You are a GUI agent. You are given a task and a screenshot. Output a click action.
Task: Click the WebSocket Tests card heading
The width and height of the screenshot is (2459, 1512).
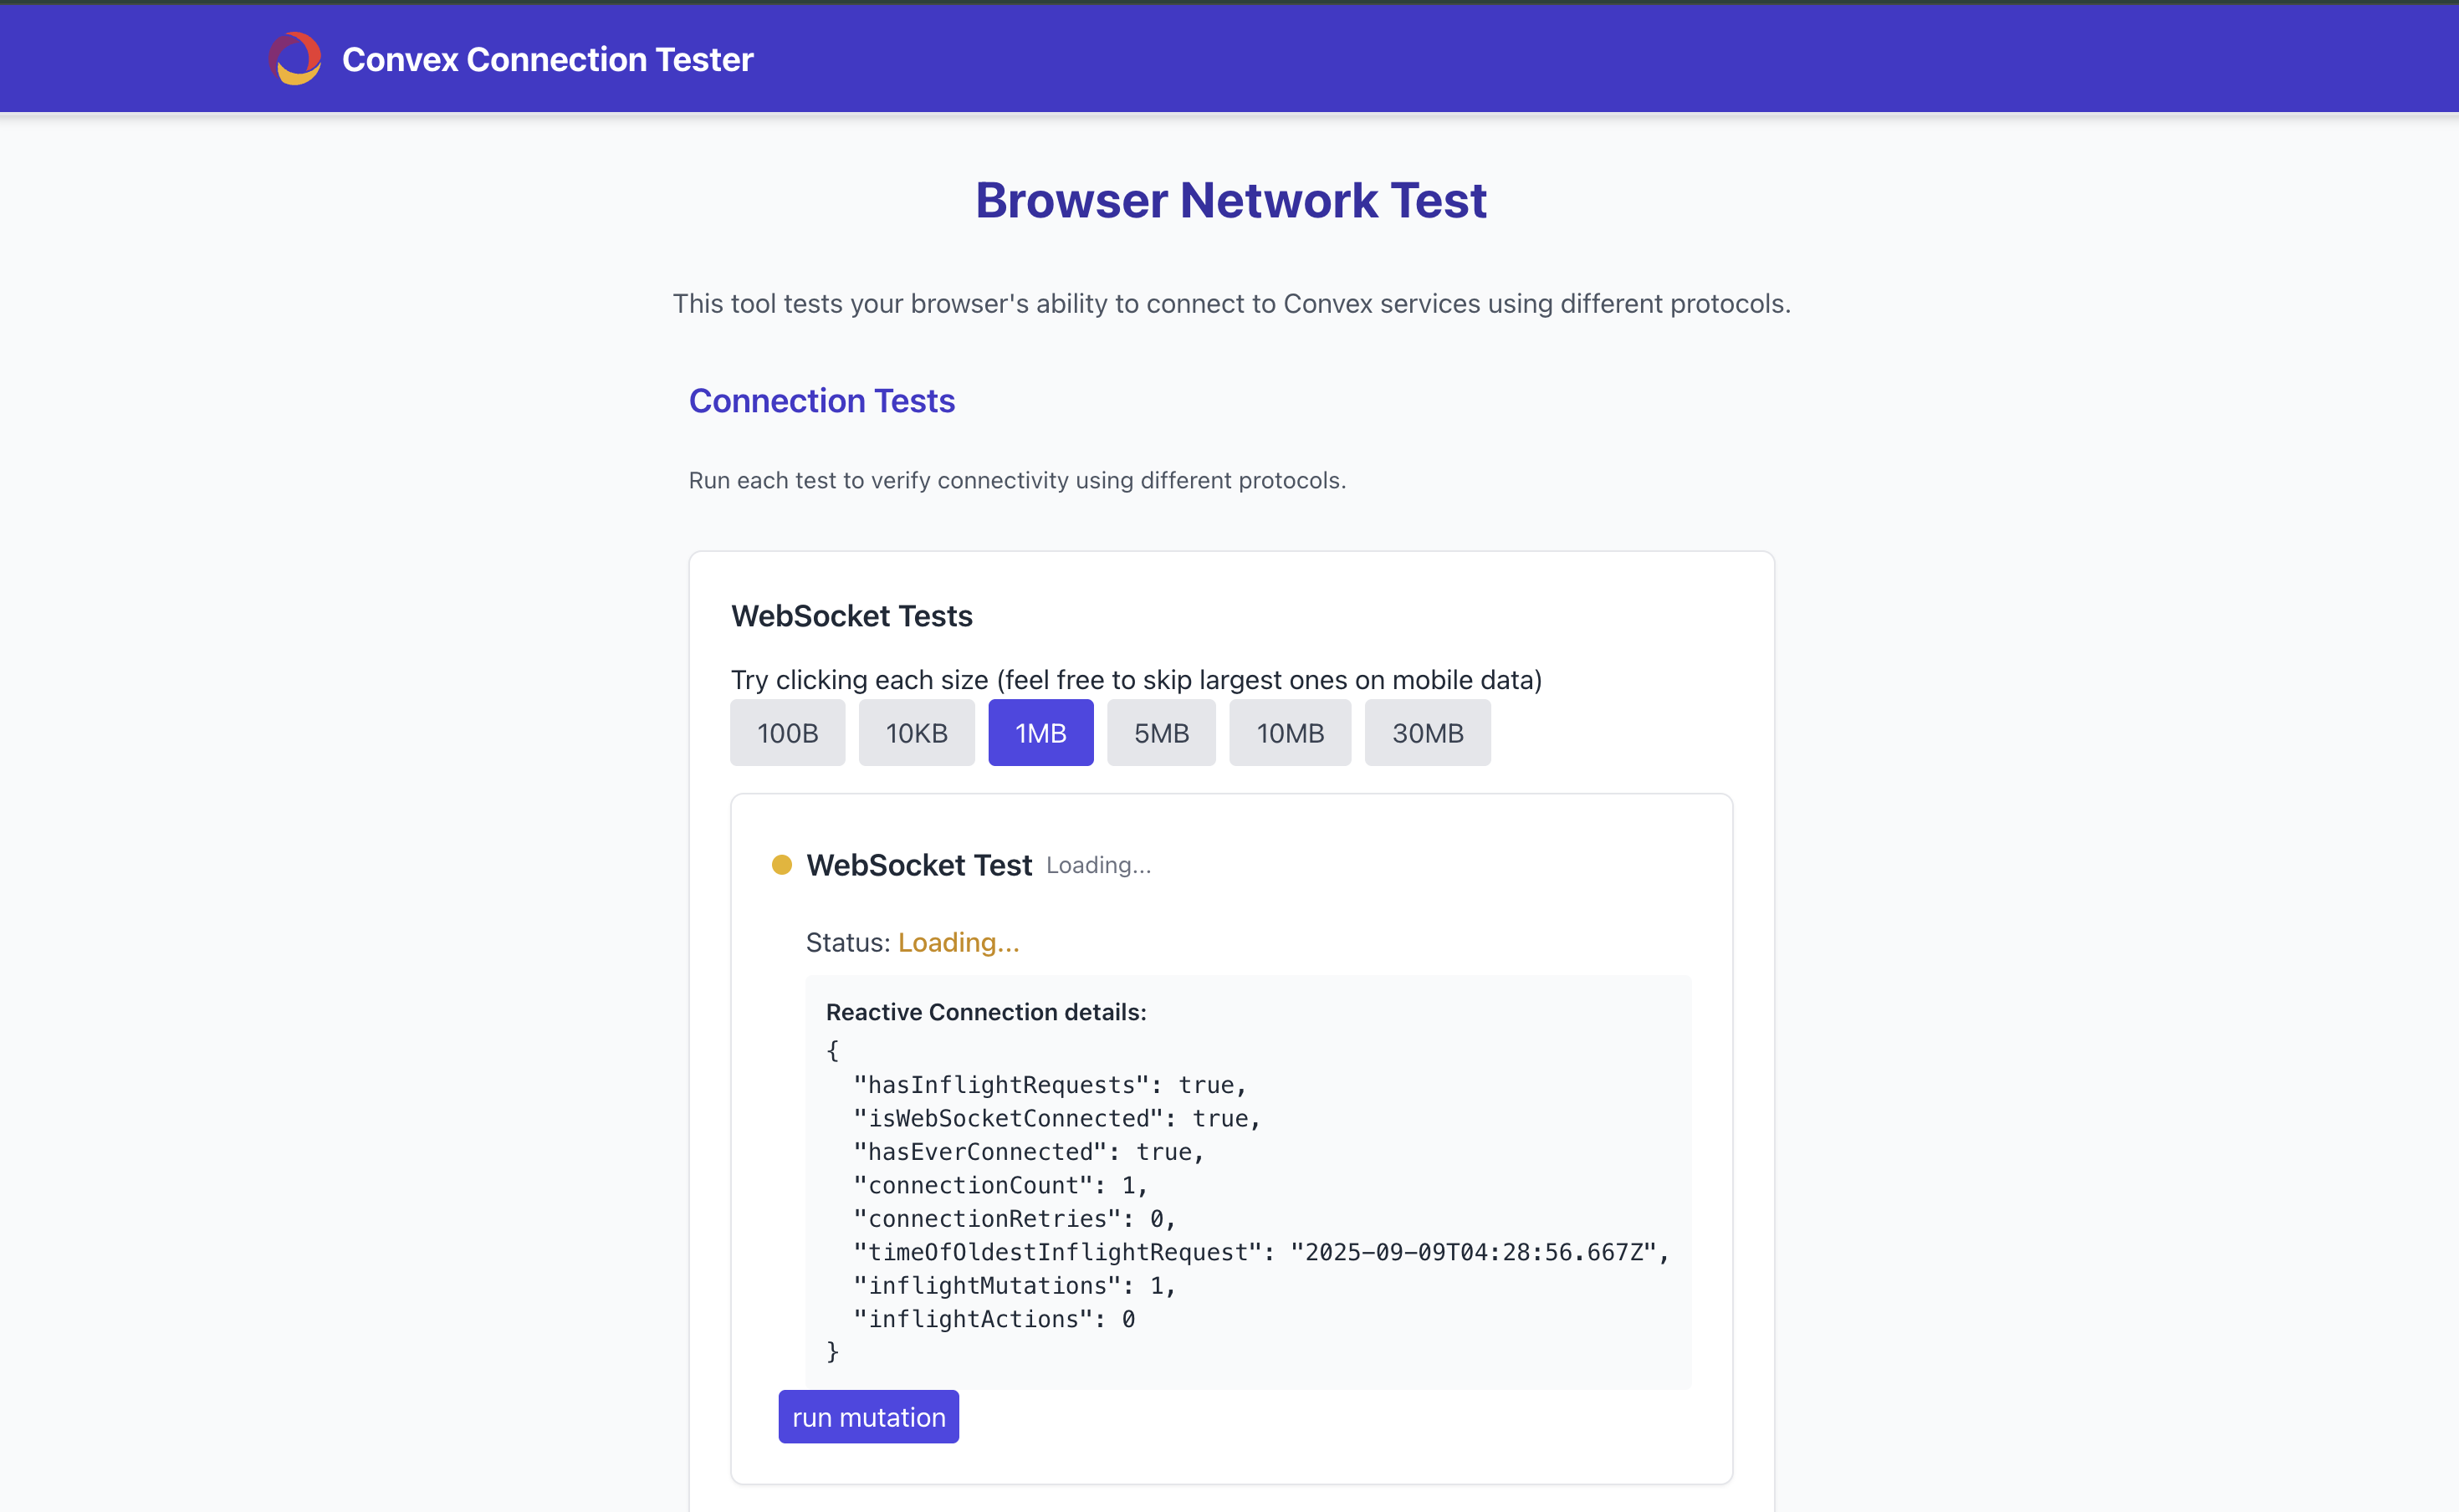coord(851,616)
